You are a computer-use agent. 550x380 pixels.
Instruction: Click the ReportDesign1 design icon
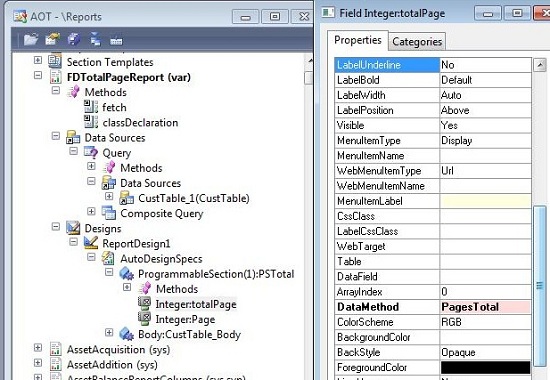click(91, 243)
